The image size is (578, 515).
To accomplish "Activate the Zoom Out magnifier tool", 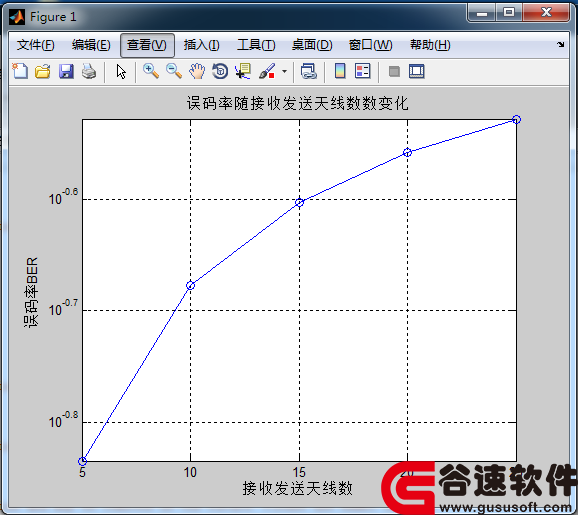I will coord(174,71).
